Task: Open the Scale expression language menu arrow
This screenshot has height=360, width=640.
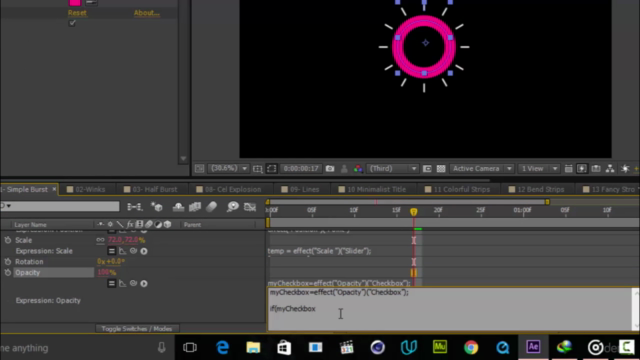Action: [x=144, y=251]
